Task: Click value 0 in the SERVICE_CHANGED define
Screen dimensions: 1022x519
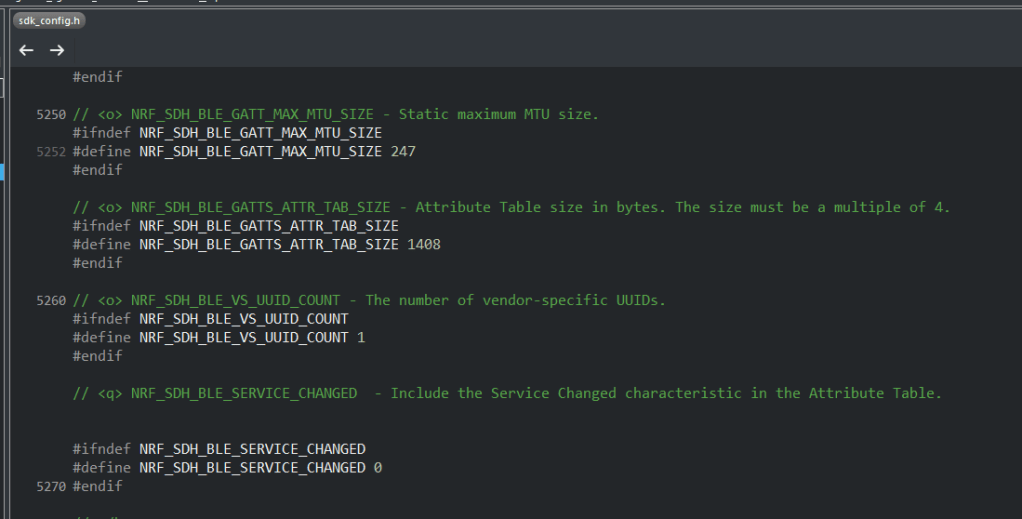Action: click(378, 467)
